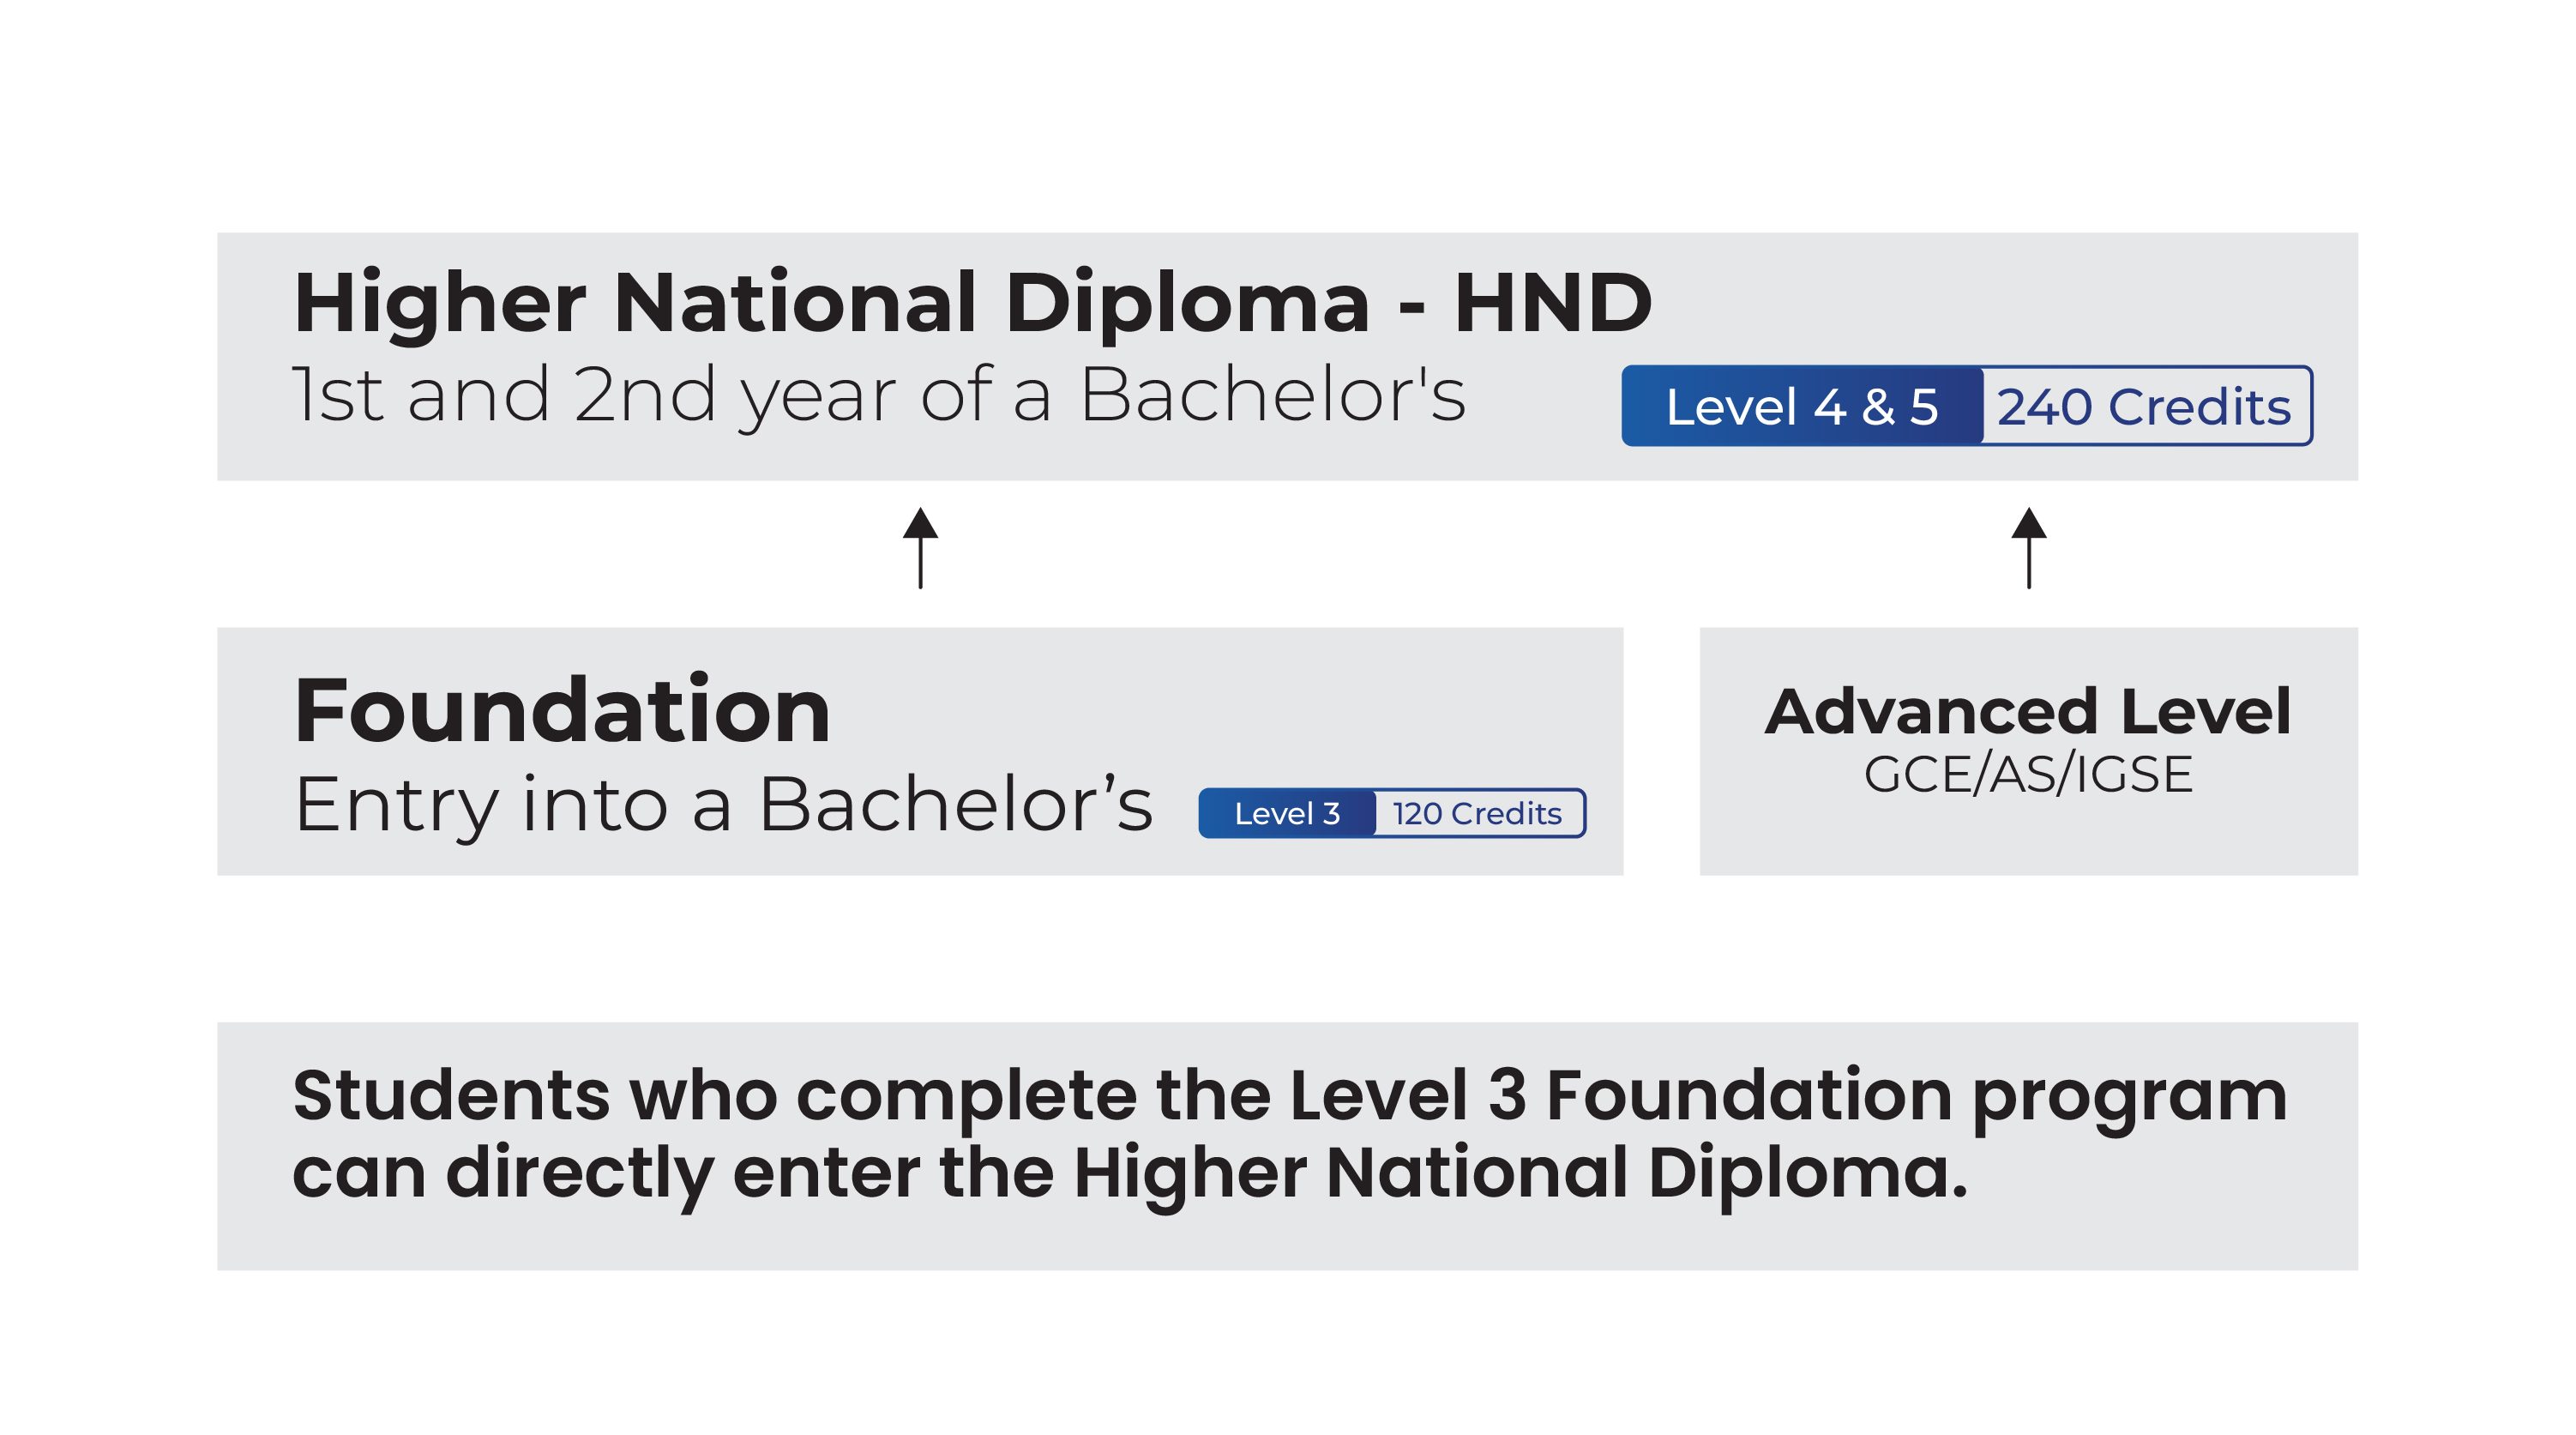Click the word Foundation in the bottom note
The image size is (2576, 1435).
pos(1748,1095)
